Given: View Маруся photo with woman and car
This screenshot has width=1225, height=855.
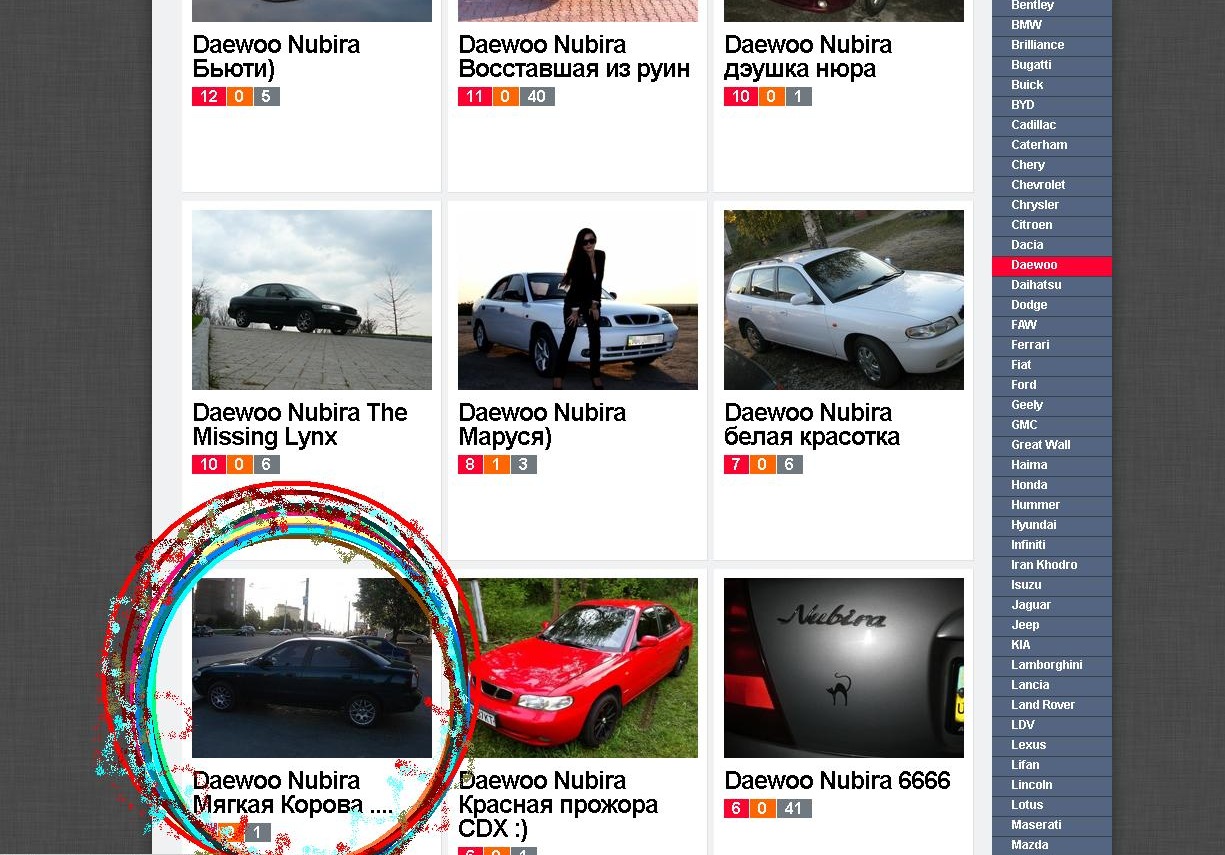Looking at the screenshot, I should (578, 300).
